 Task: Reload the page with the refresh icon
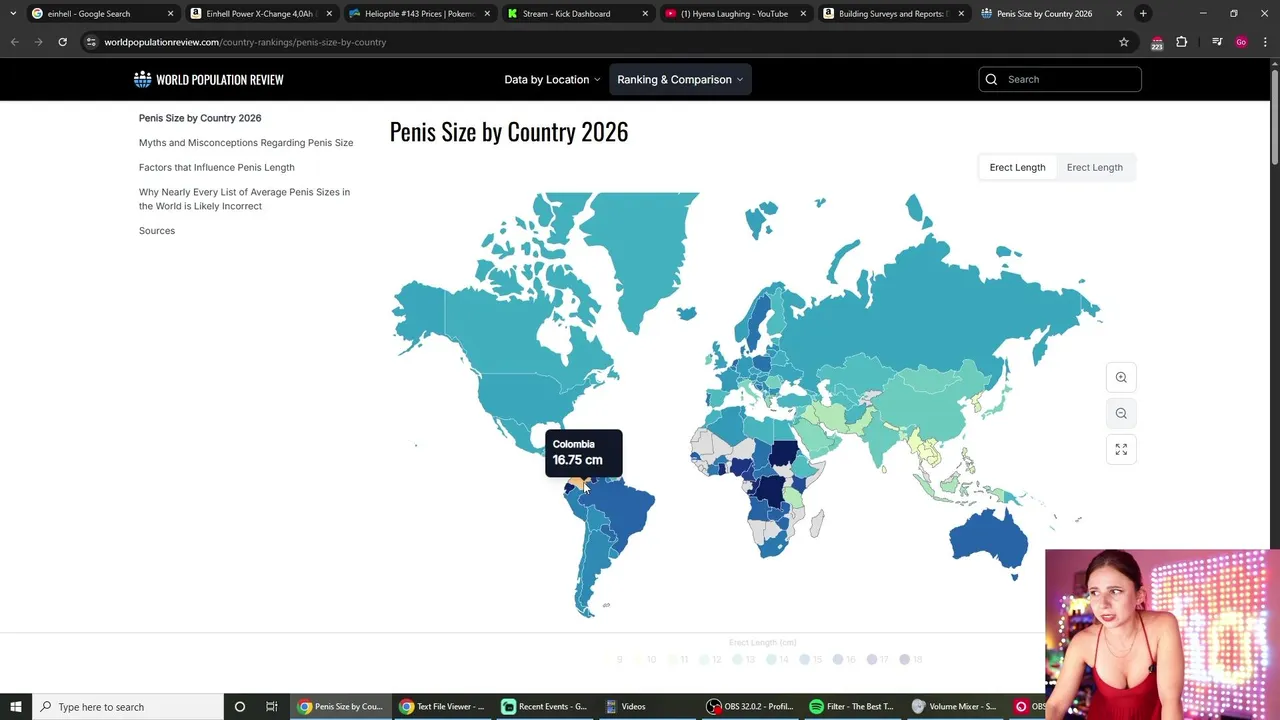(62, 42)
